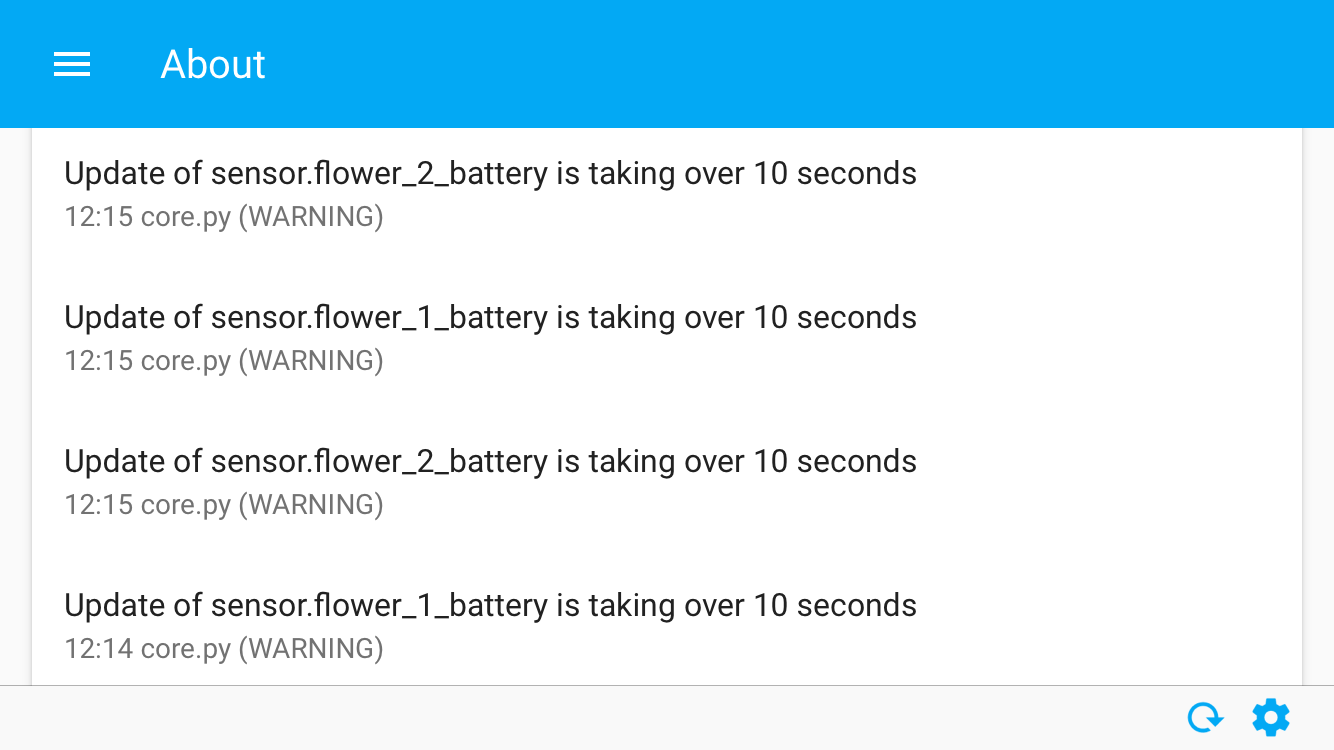Open the 12:15 flower_1_battery warning message
The height and width of the screenshot is (750, 1334).
pyautogui.click(x=491, y=317)
